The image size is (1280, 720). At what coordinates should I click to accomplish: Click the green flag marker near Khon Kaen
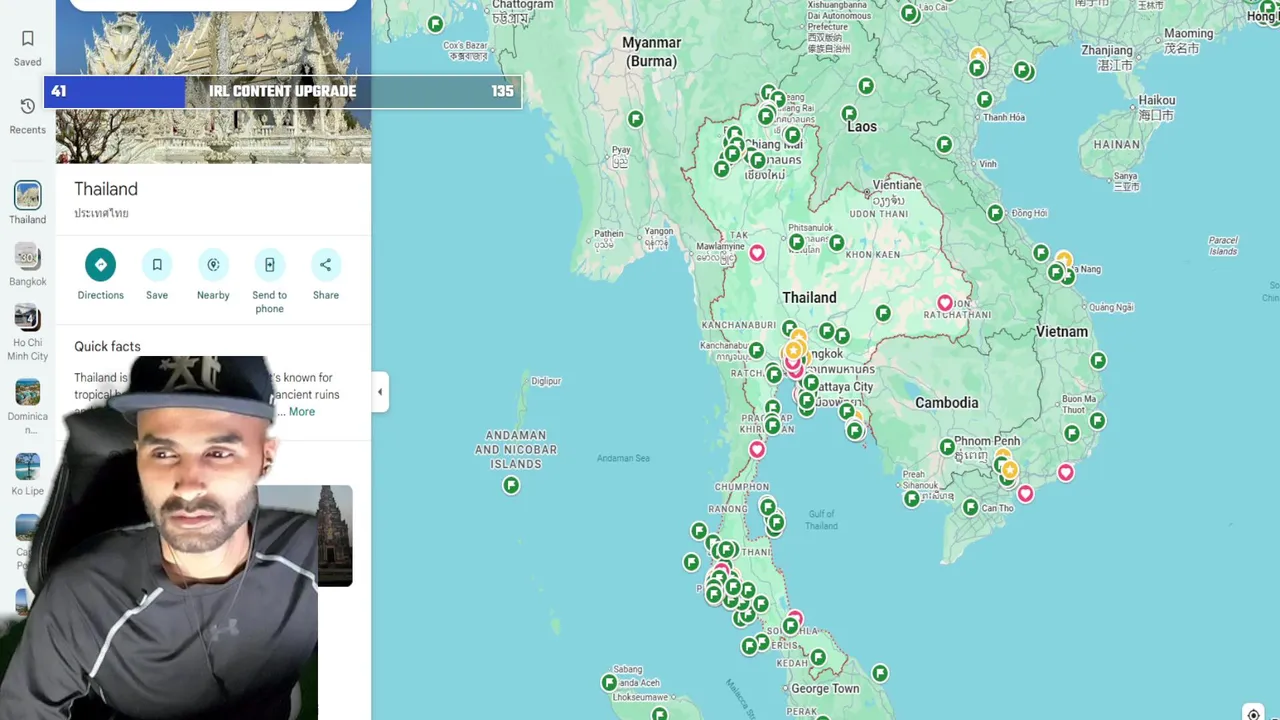pos(837,242)
